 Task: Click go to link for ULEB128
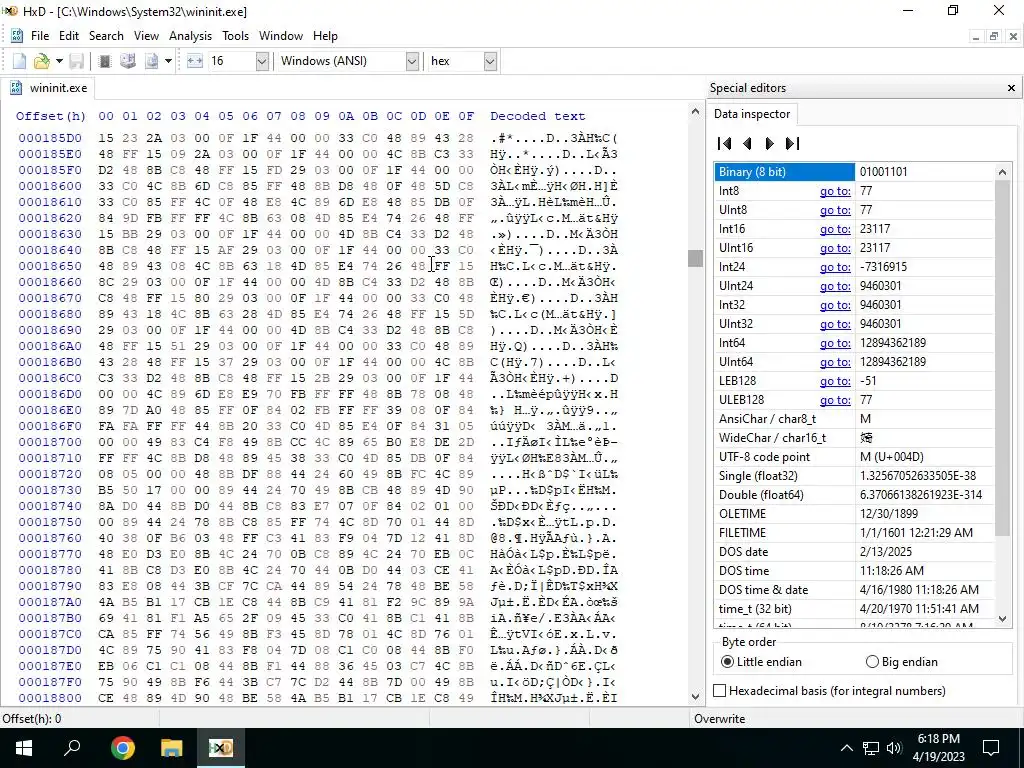tap(835, 400)
